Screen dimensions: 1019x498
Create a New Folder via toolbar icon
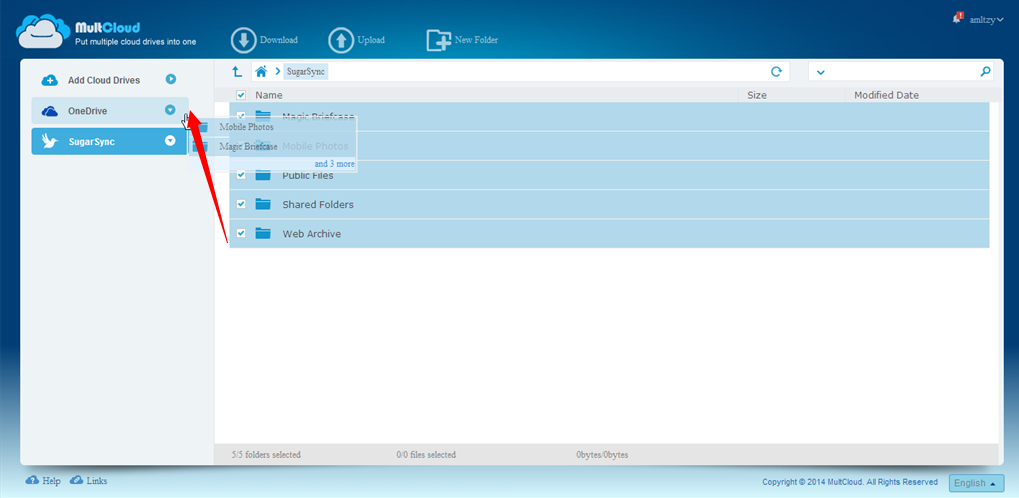pos(439,40)
